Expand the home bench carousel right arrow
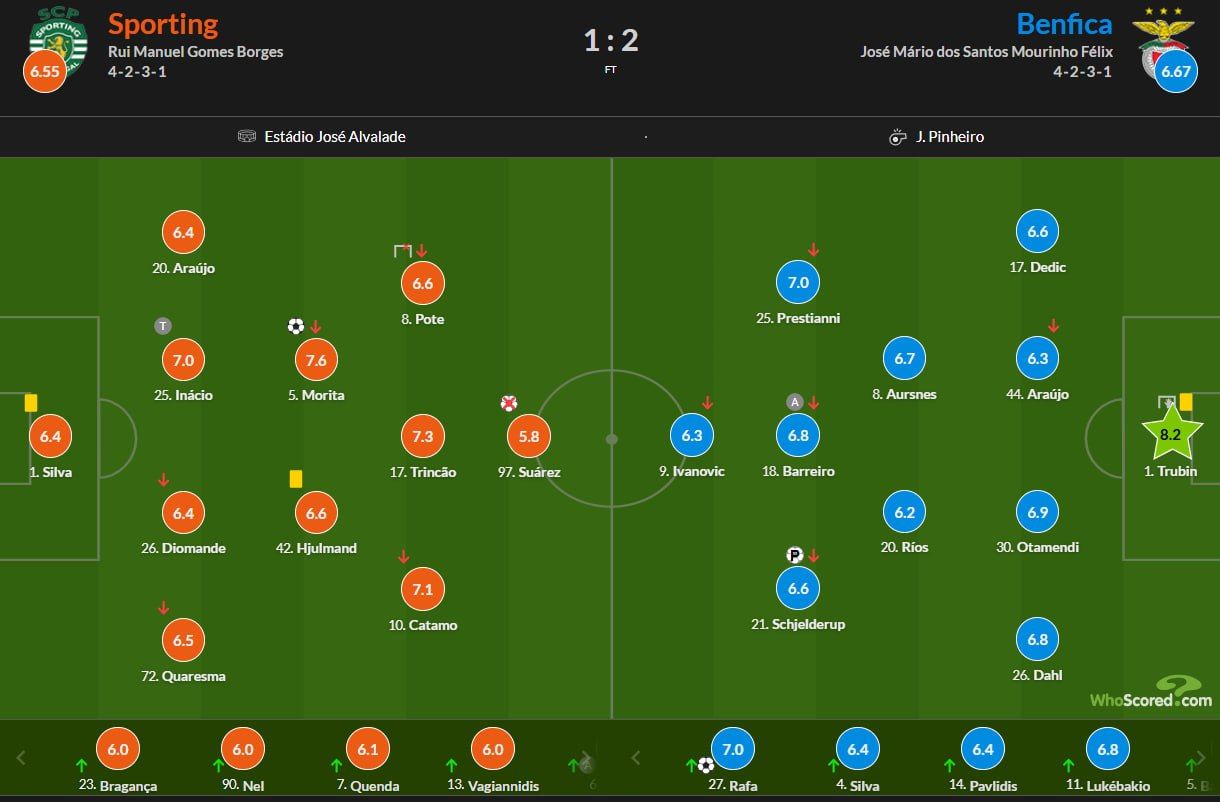1220x802 pixels. point(585,760)
